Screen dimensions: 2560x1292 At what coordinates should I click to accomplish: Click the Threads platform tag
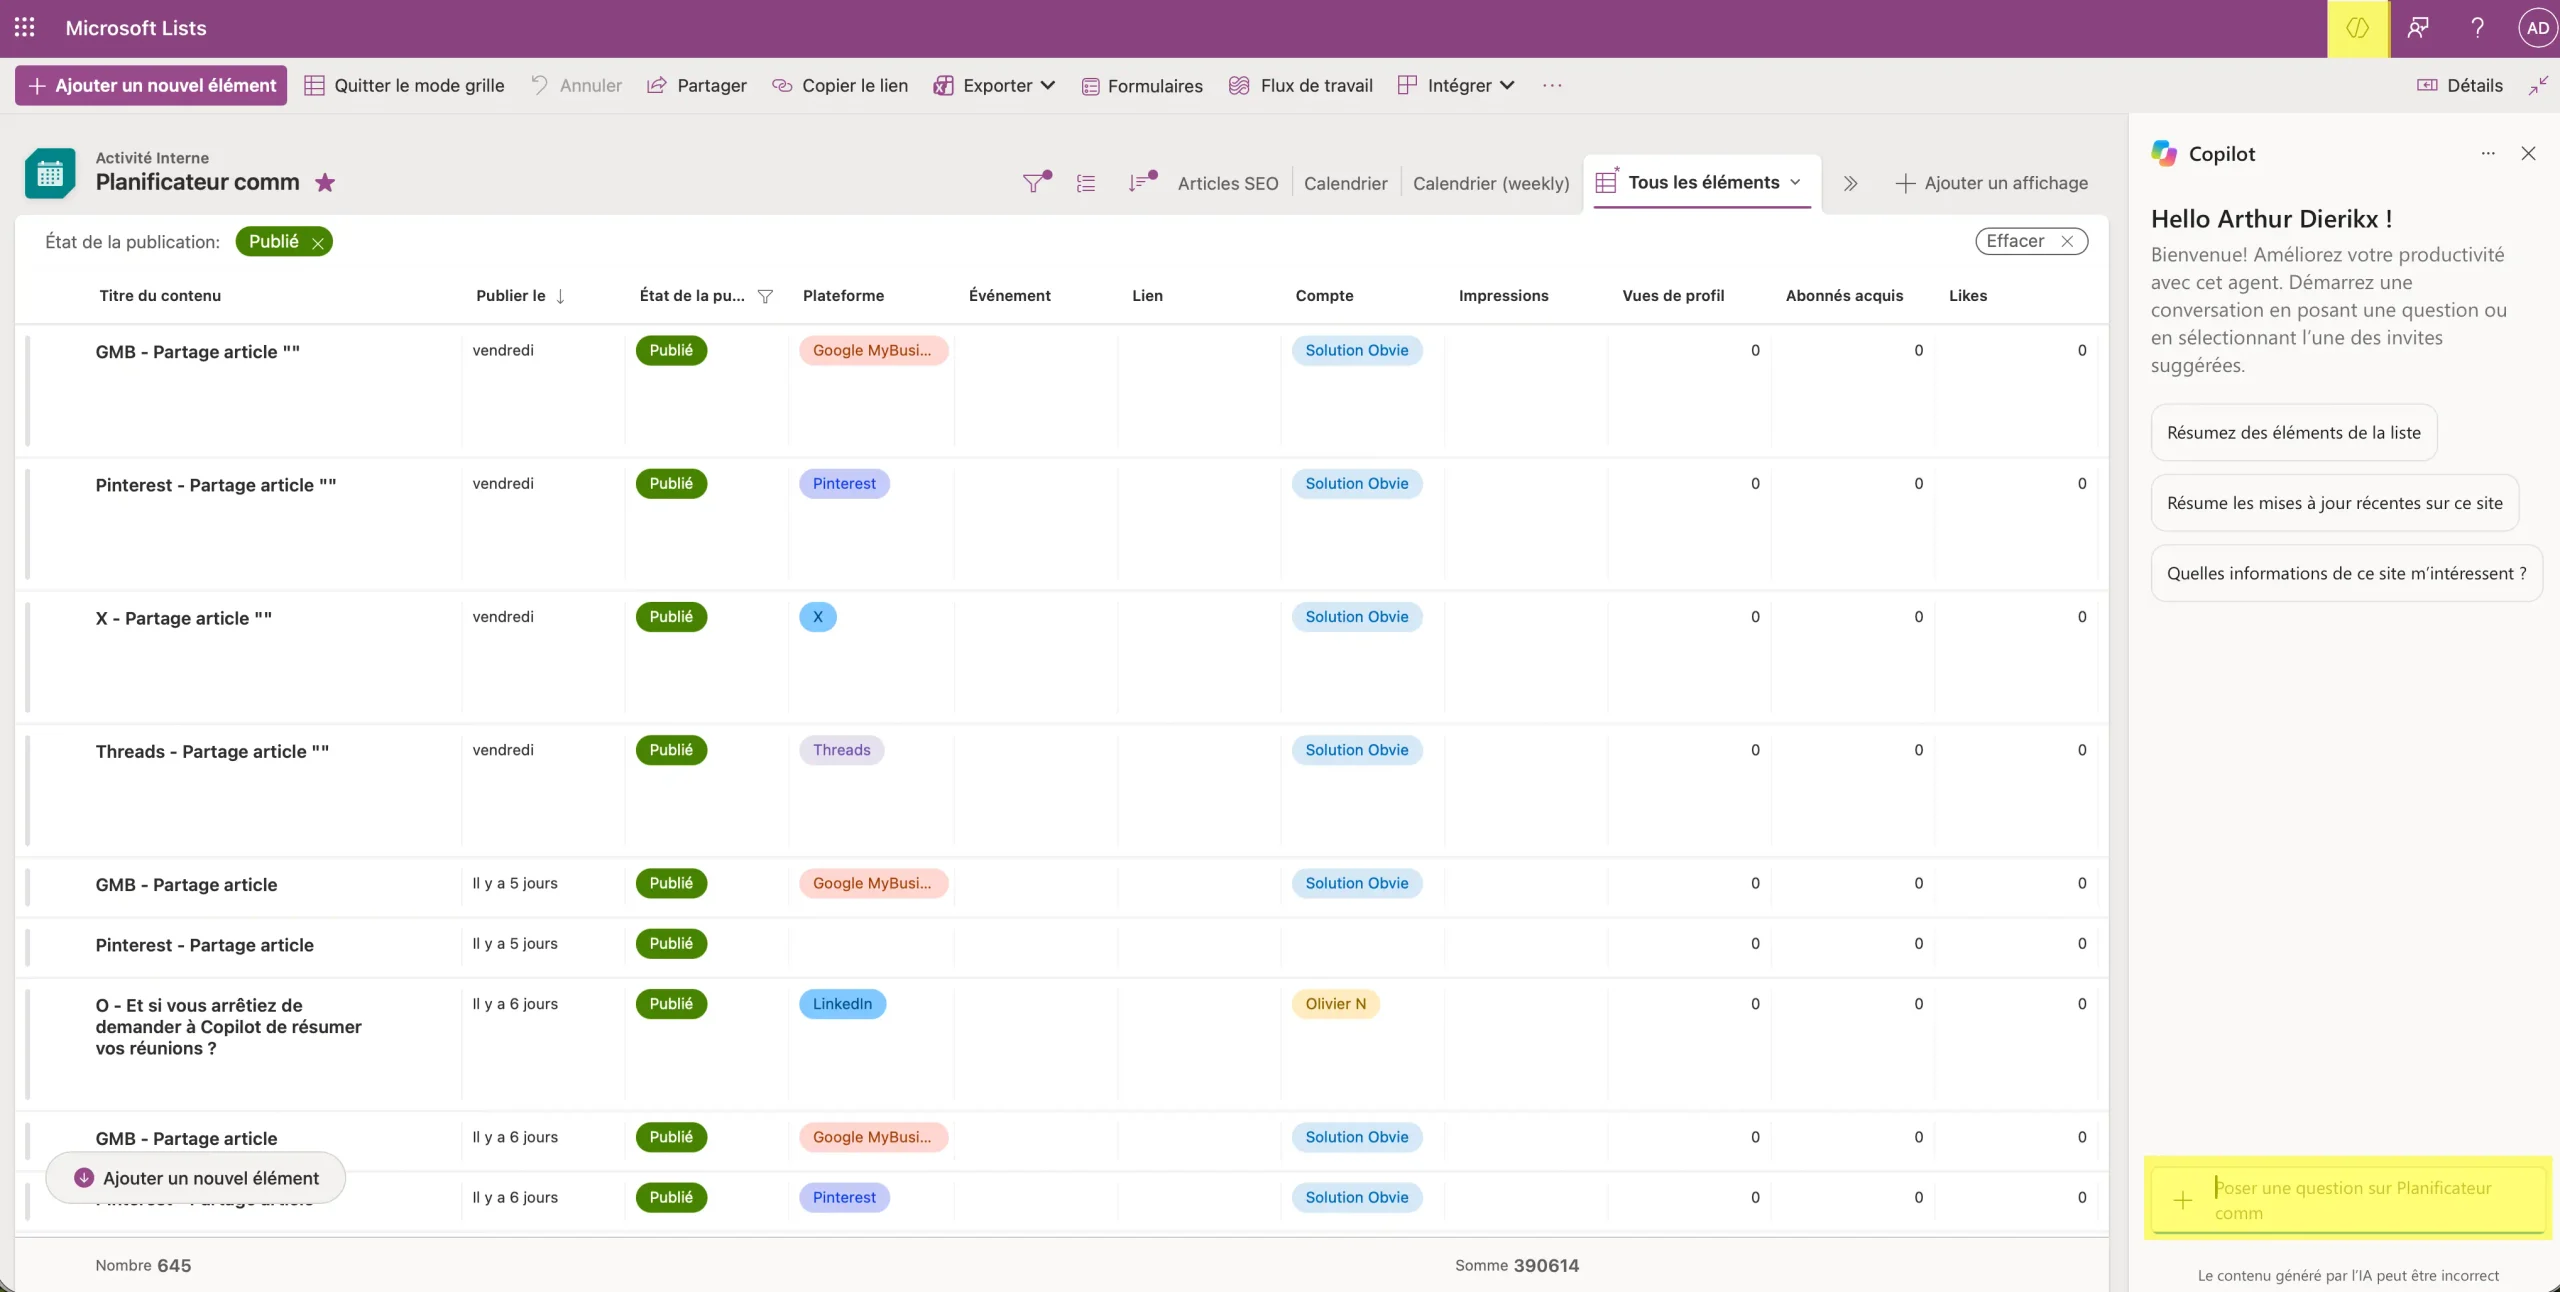841,750
